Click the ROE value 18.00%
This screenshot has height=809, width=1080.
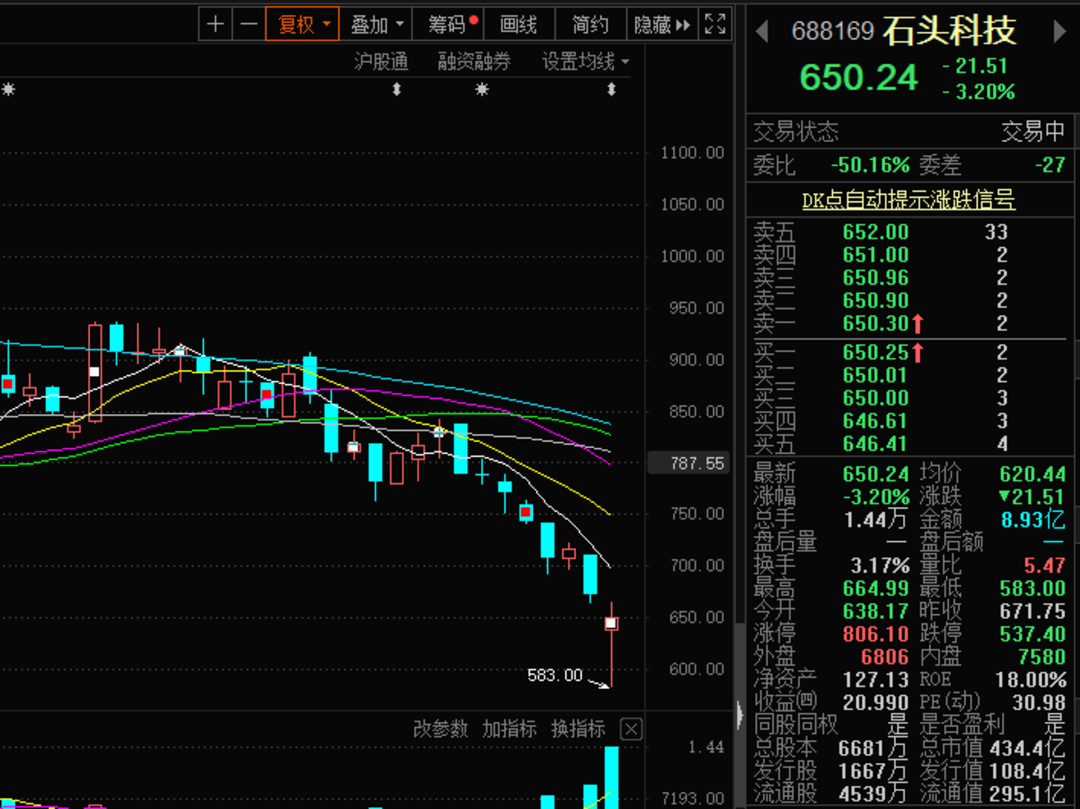[1030, 680]
